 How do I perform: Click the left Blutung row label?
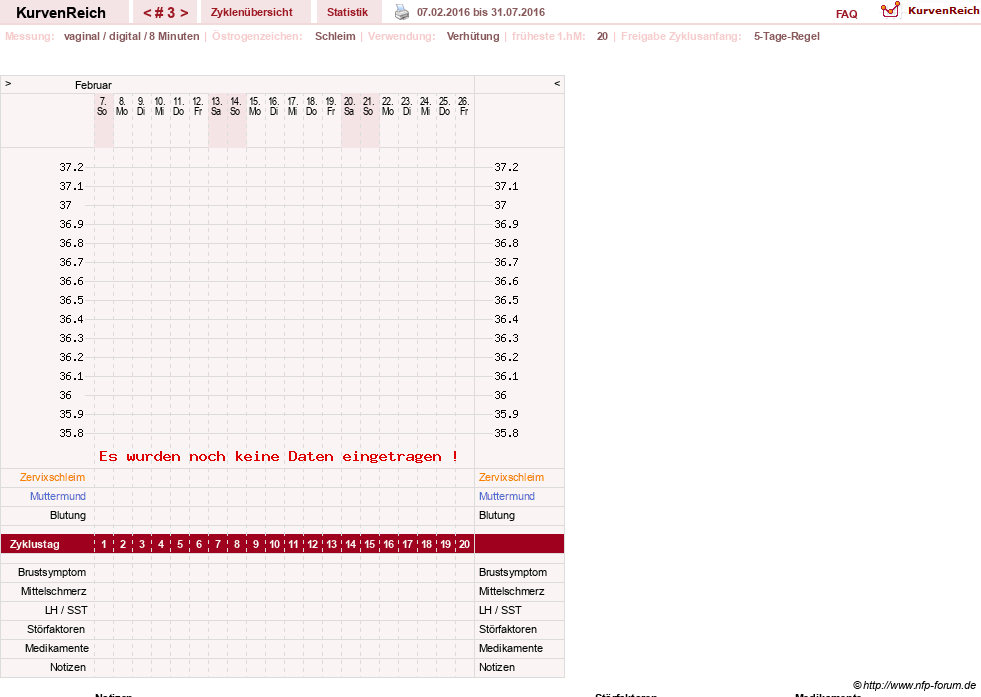[68, 516]
